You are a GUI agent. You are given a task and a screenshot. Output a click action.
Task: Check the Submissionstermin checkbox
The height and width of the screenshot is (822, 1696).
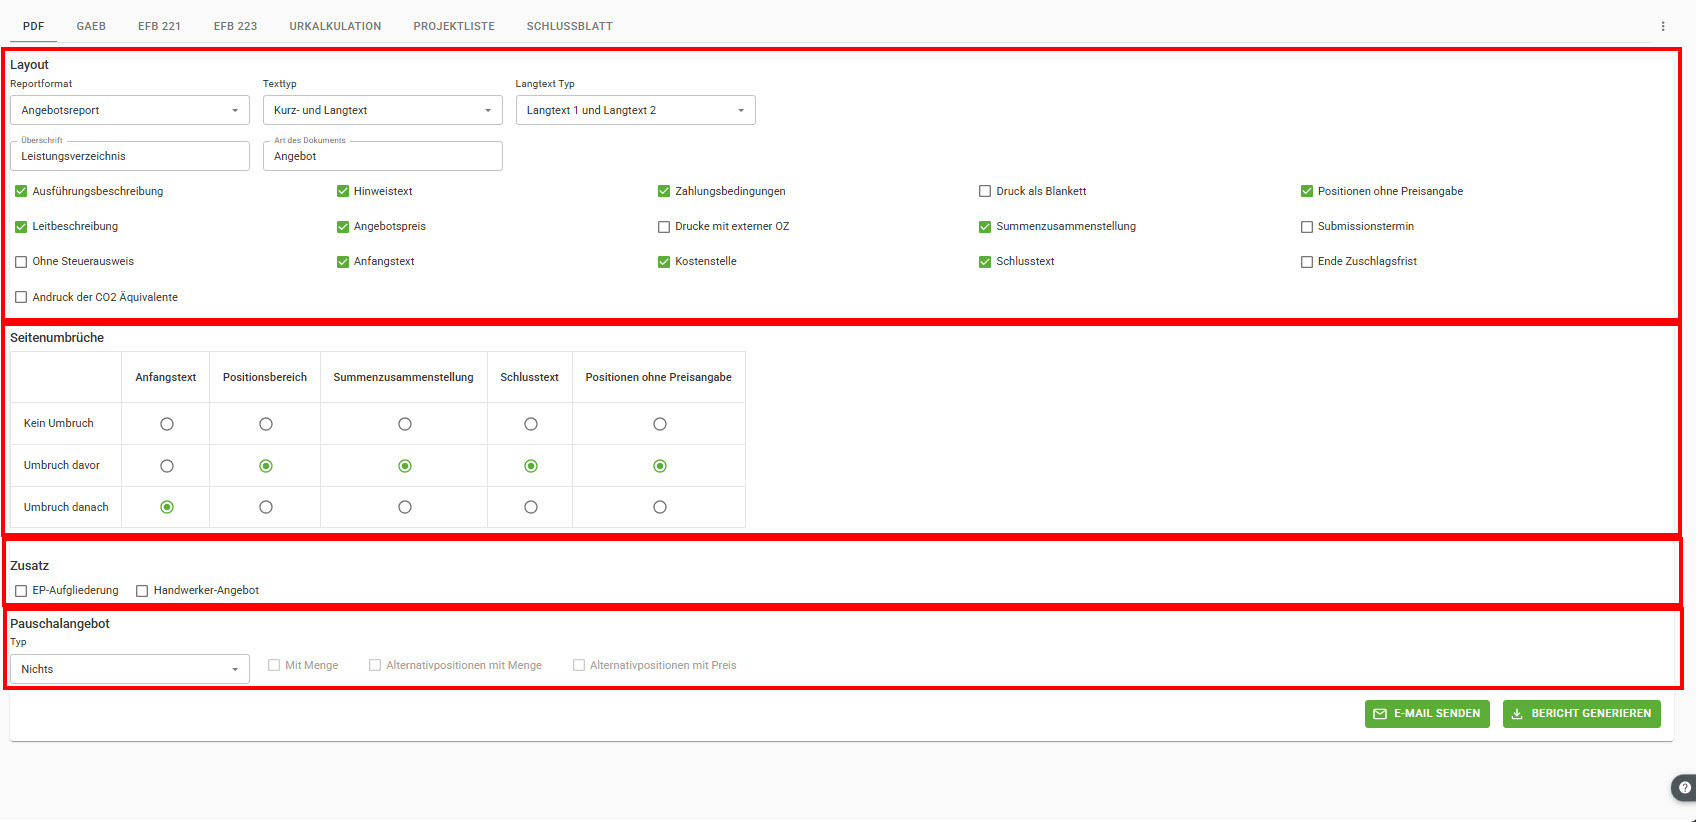[x=1307, y=227]
